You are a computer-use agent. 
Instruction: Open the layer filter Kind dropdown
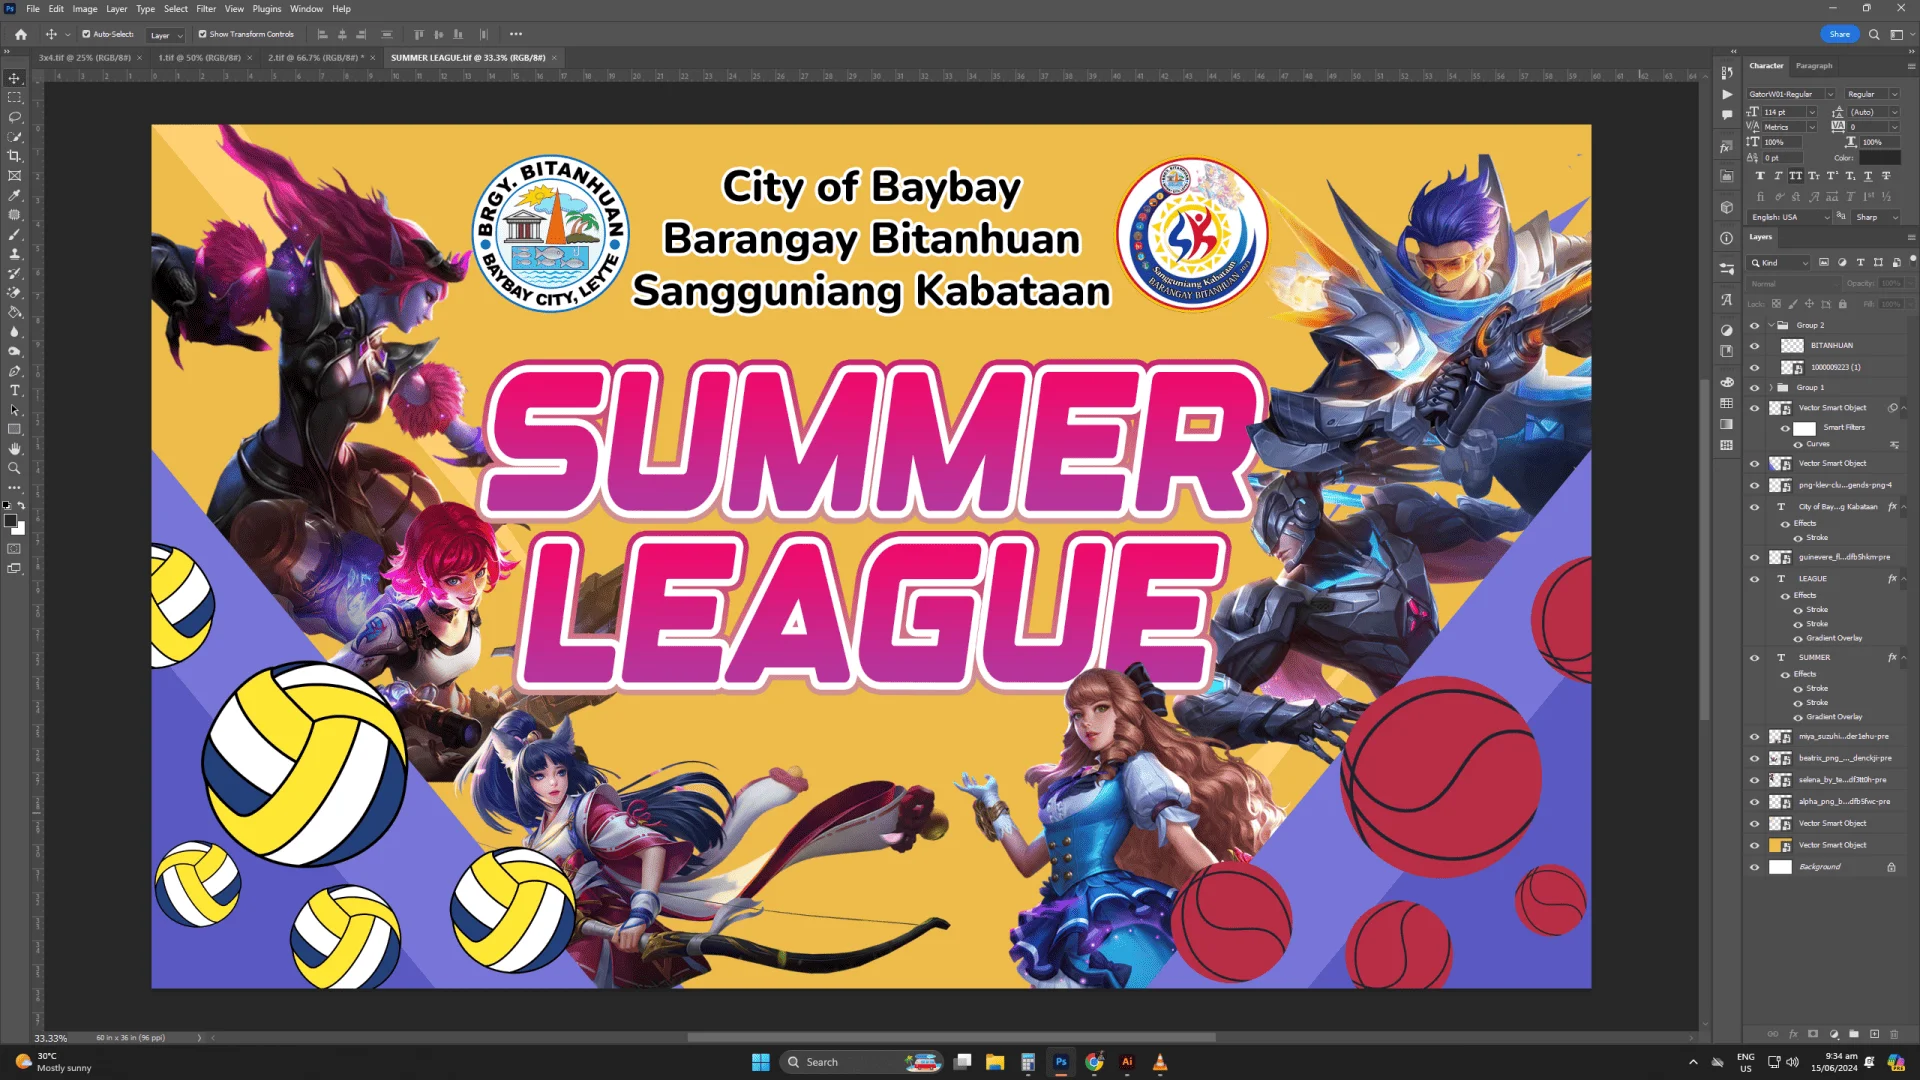point(1779,263)
